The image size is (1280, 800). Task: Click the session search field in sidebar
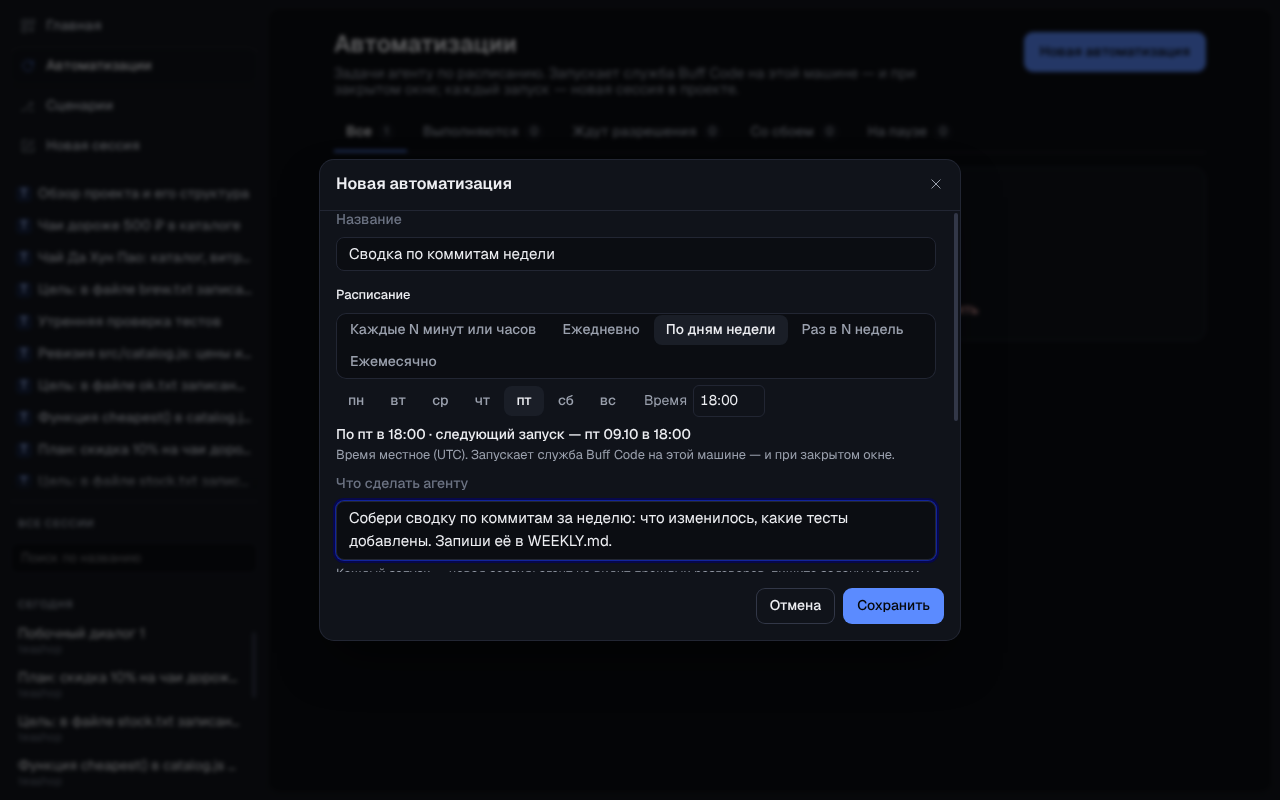click(x=135, y=557)
